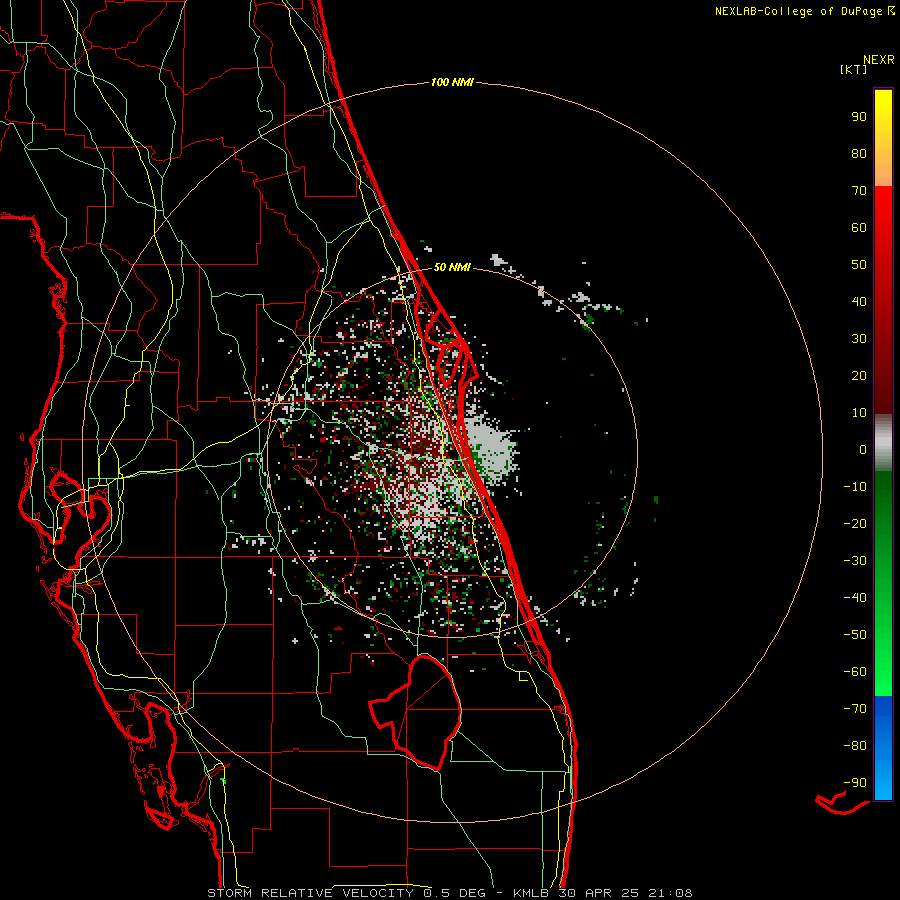
Task: Click the [KT] units label
Action: (x=853, y=69)
